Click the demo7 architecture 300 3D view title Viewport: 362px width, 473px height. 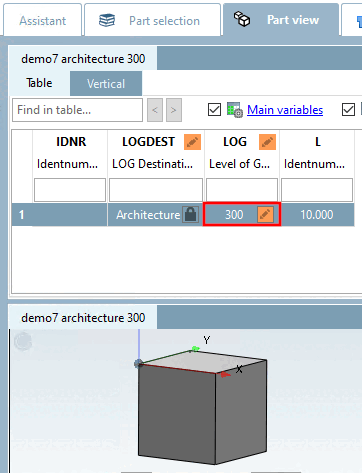pos(83,318)
